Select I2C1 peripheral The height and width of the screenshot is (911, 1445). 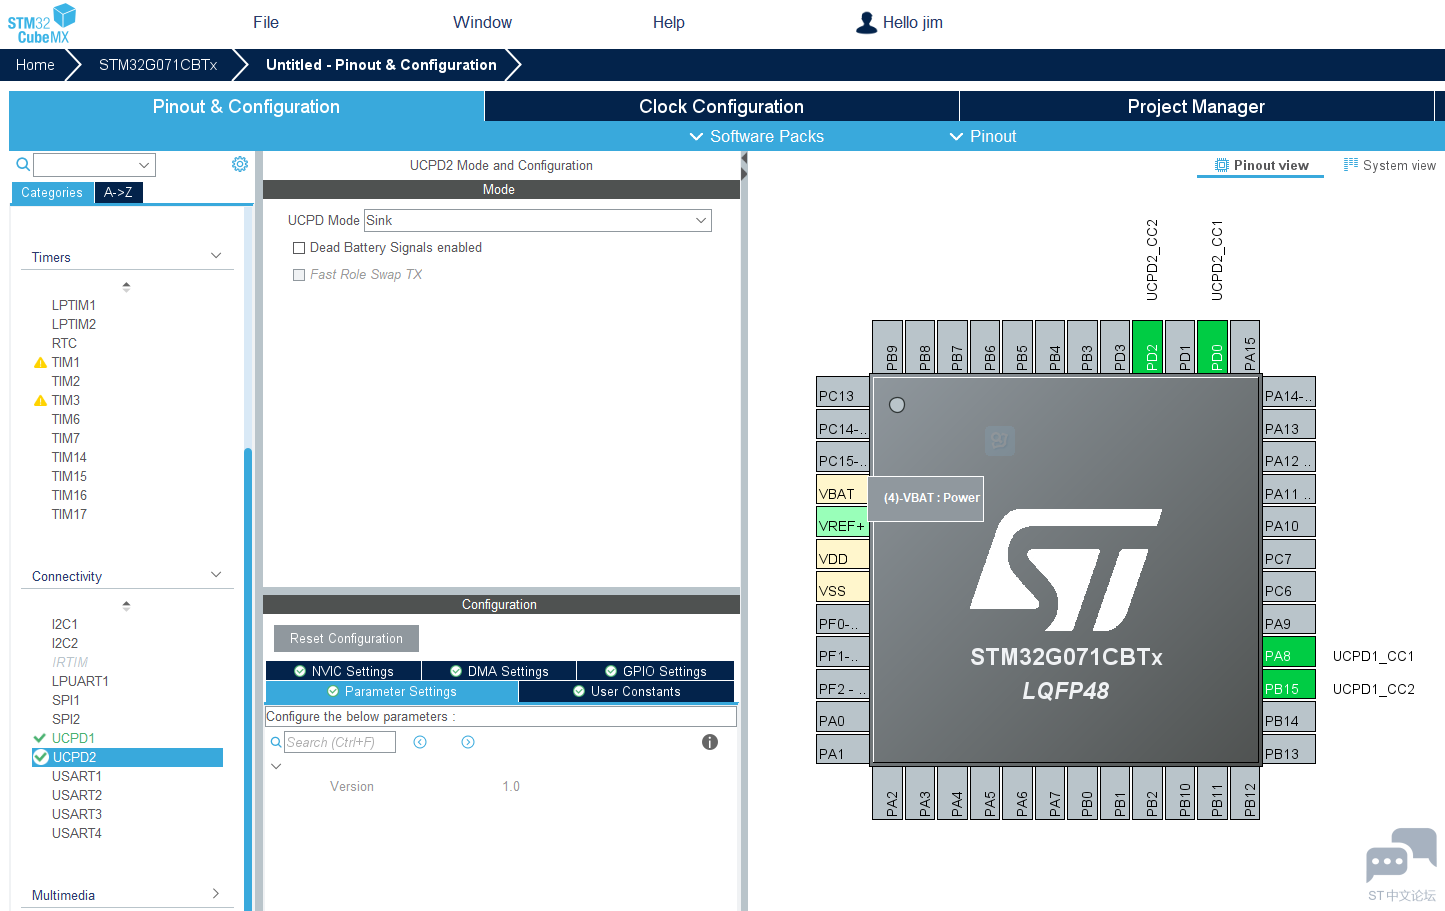(65, 624)
